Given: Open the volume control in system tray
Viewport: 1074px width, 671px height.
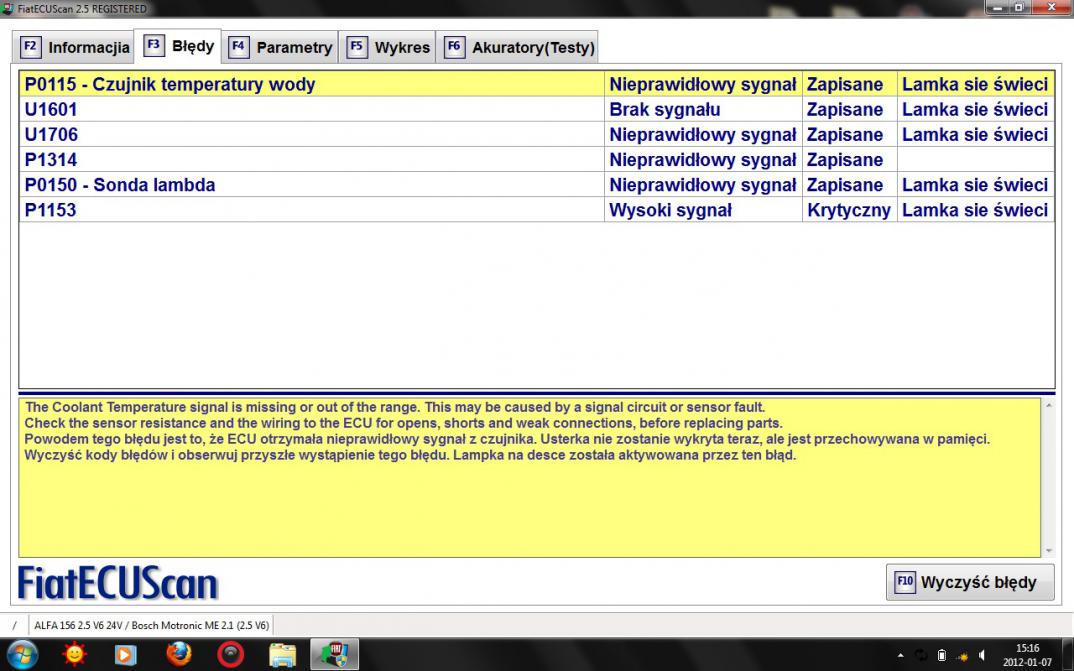Looking at the screenshot, I should pos(982,655).
